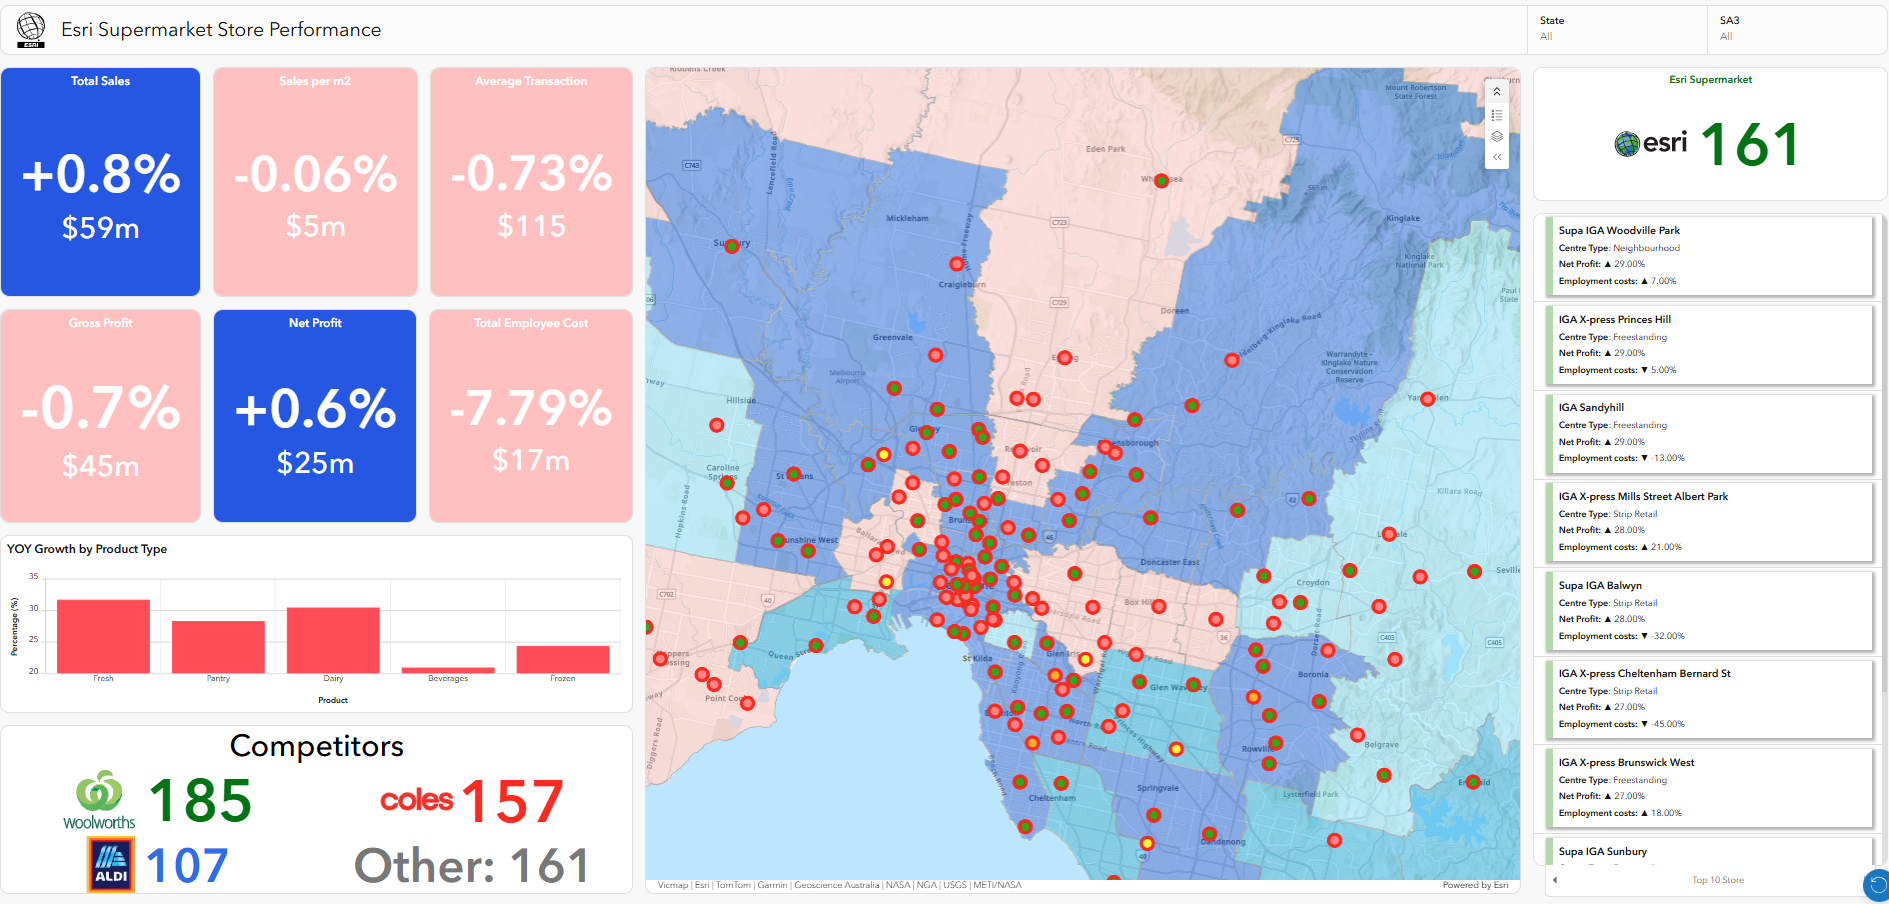Select Supa IGA Woodville Park list item
The width and height of the screenshot is (1889, 904).
click(x=1708, y=256)
